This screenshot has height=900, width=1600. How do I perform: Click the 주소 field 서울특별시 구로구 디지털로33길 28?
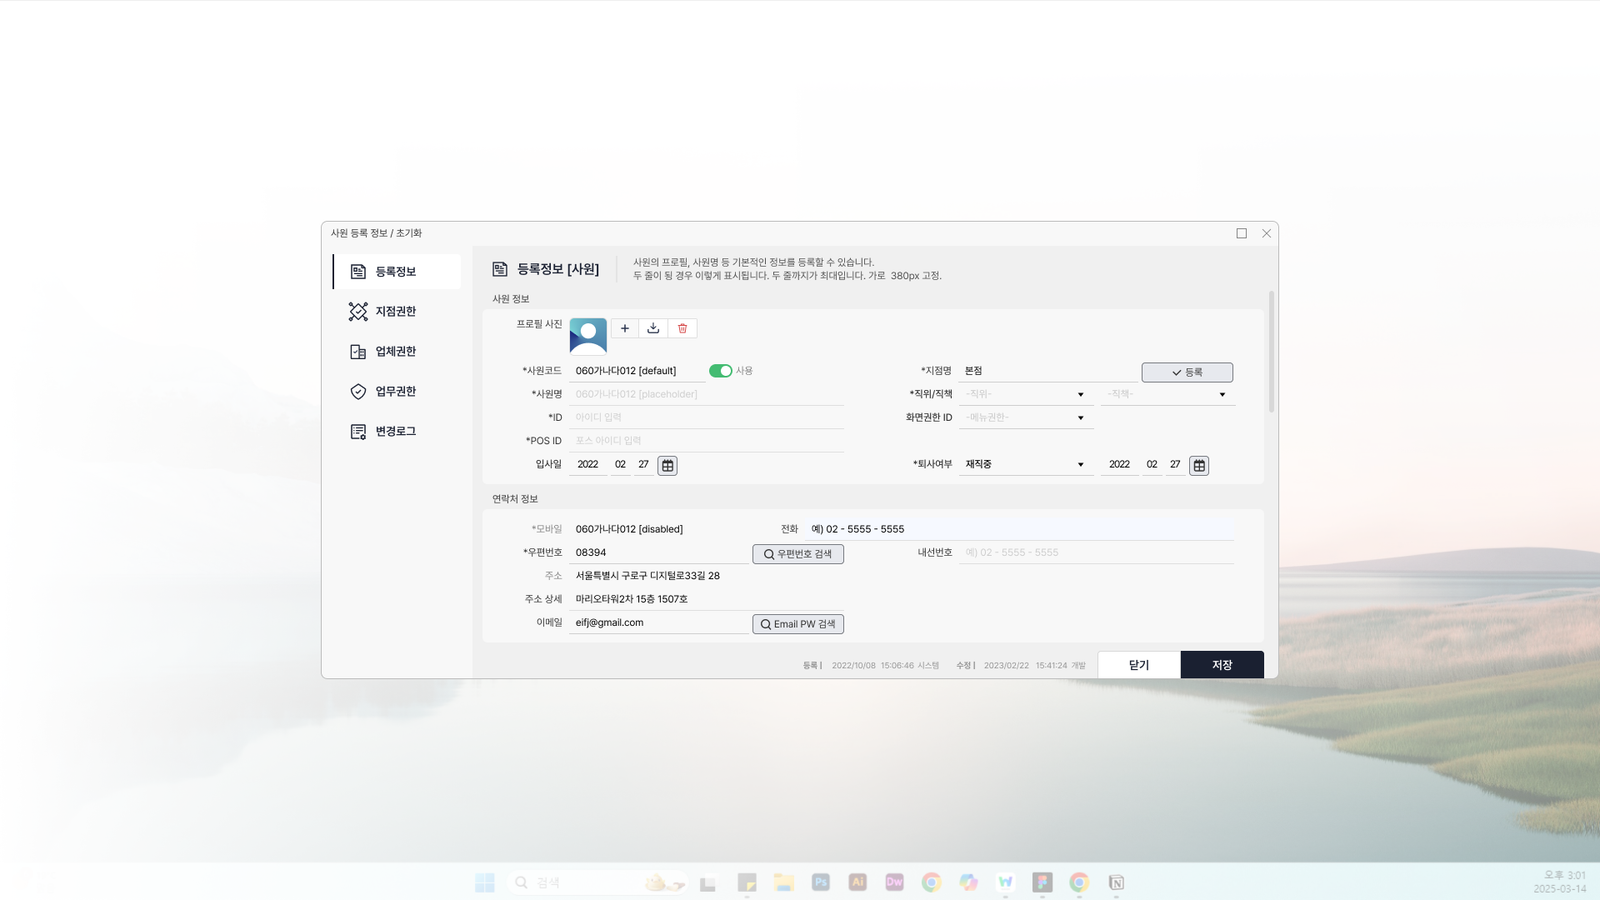click(x=707, y=576)
